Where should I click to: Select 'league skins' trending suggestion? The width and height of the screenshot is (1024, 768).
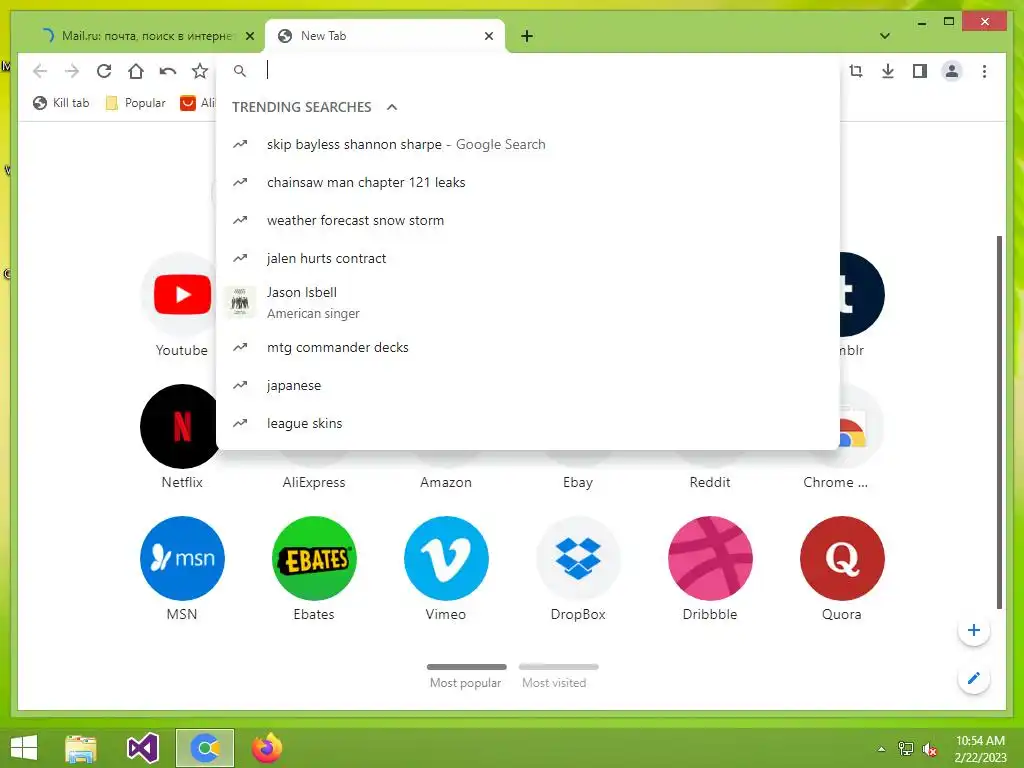[528, 423]
